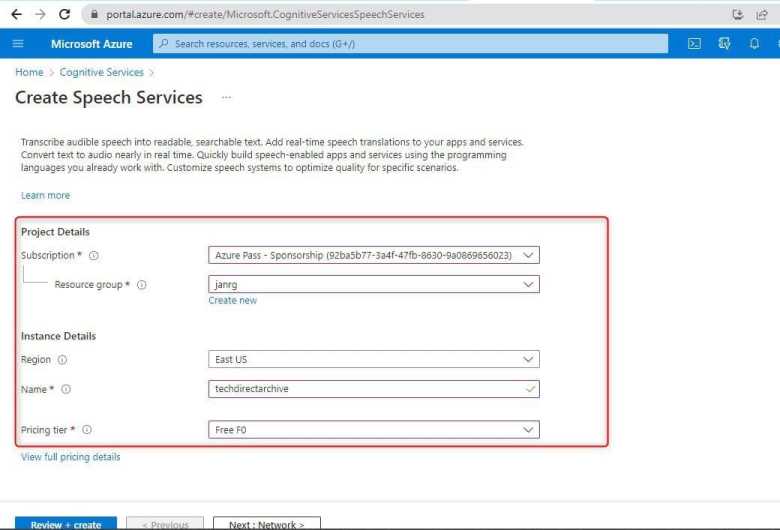This screenshot has height=530, width=780.
Task: Click the Name field containing techdirectarchive
Action: click(374, 389)
